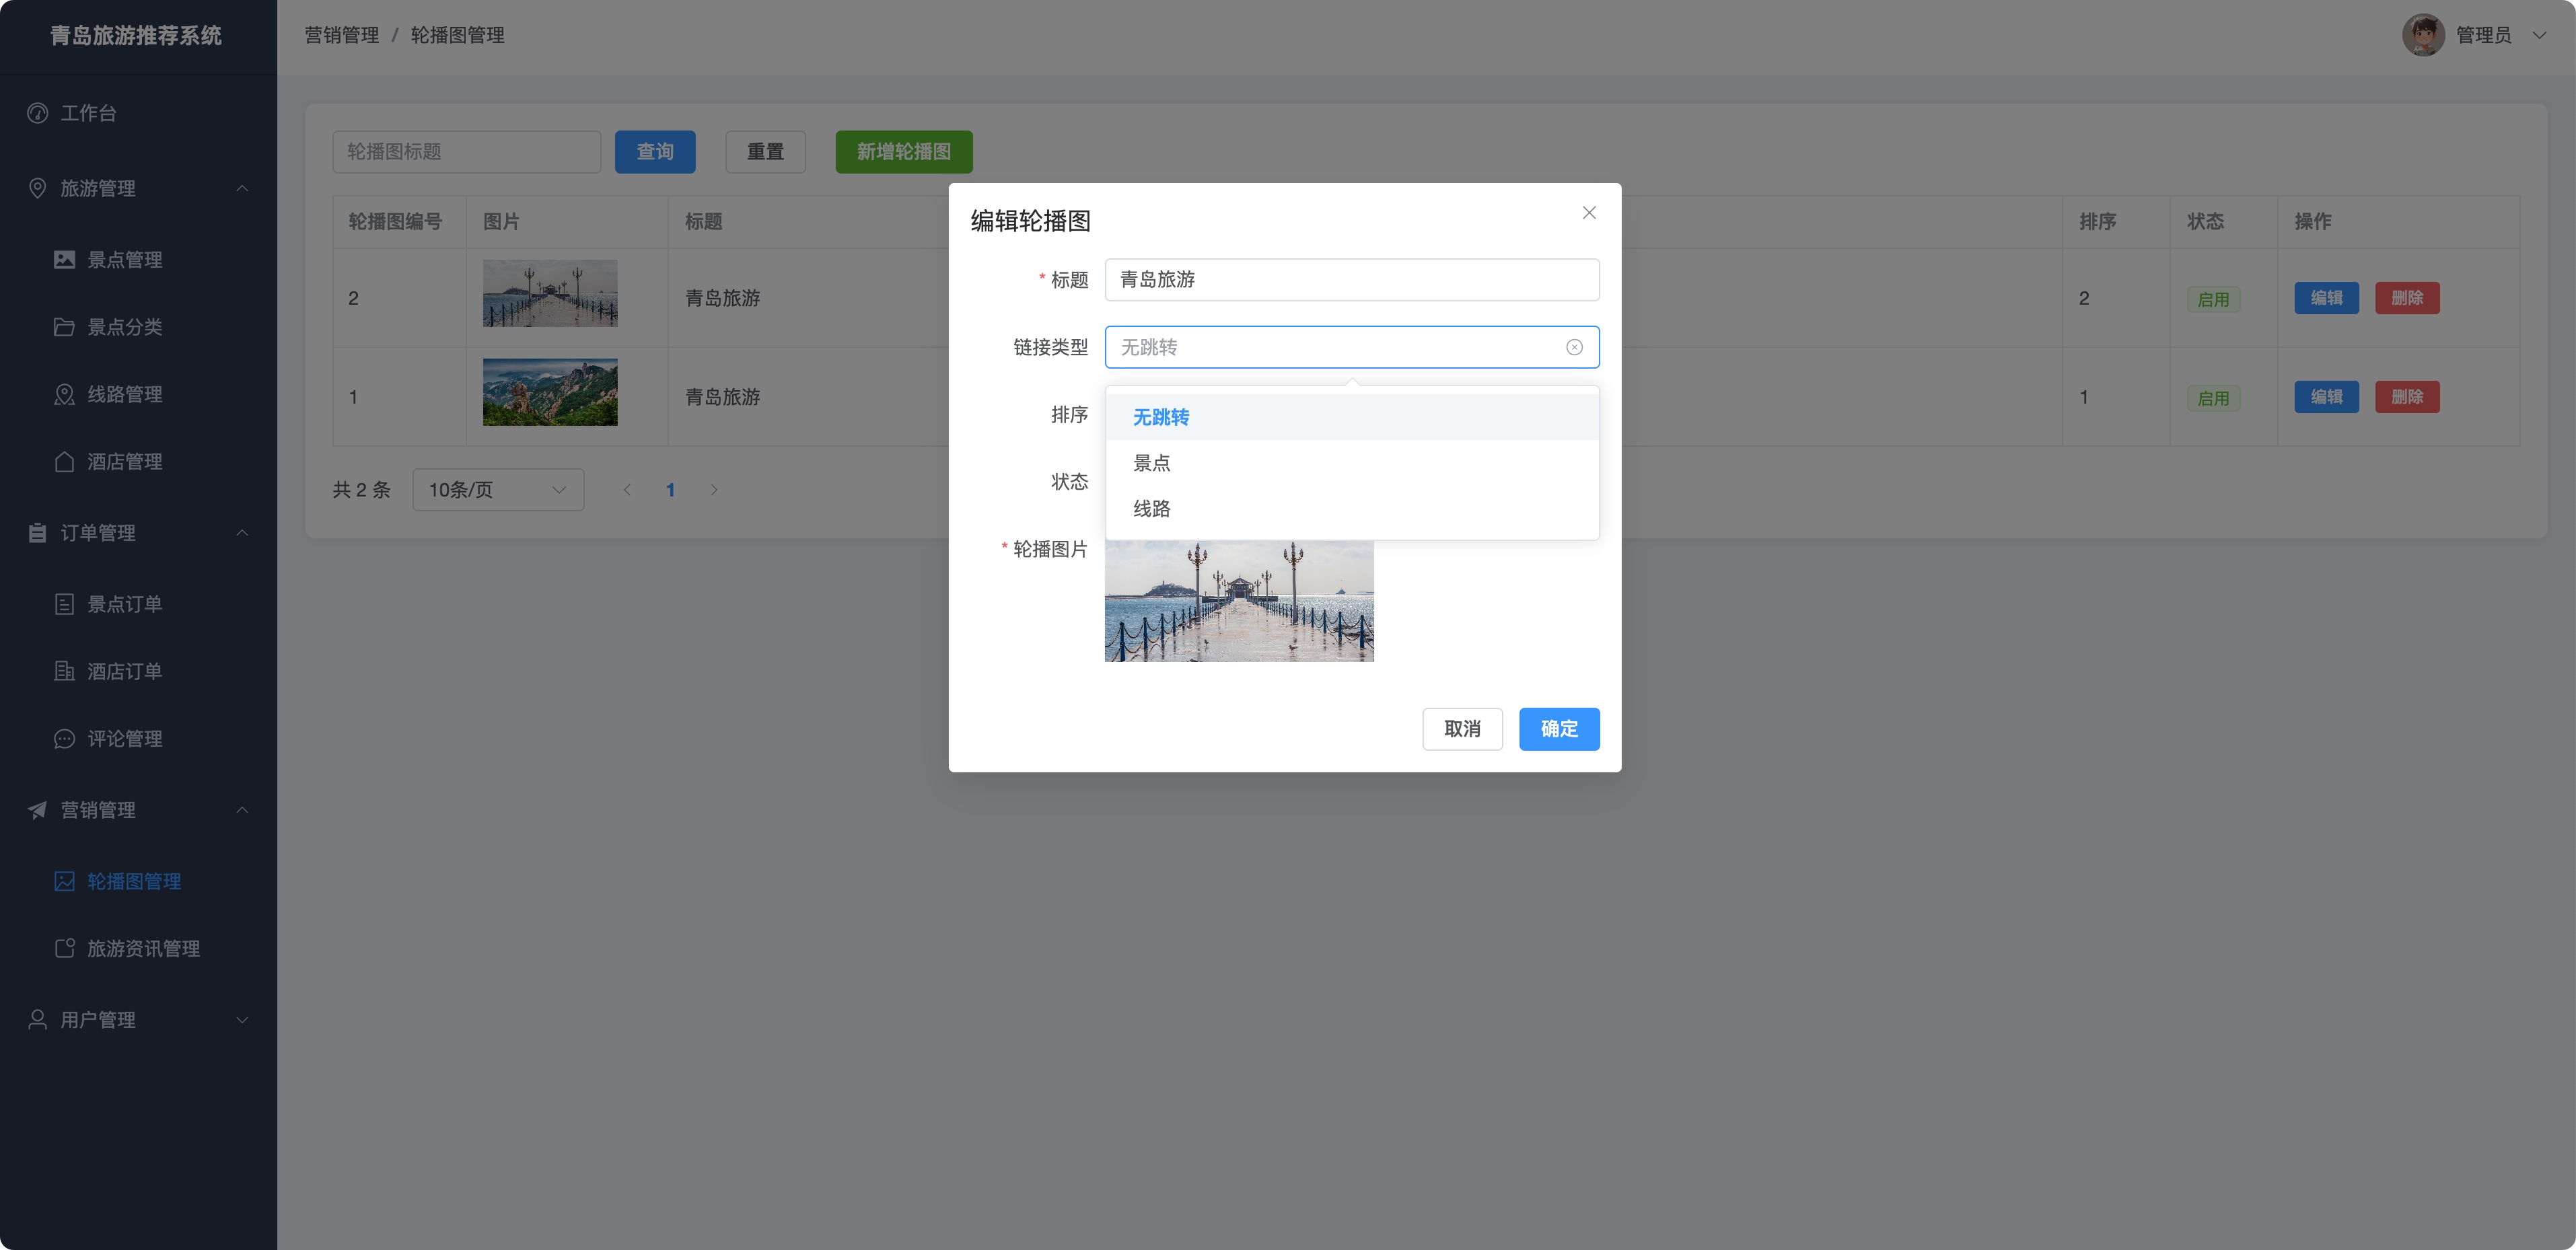
Task: Click page number 1 in pagination
Action: (x=671, y=490)
